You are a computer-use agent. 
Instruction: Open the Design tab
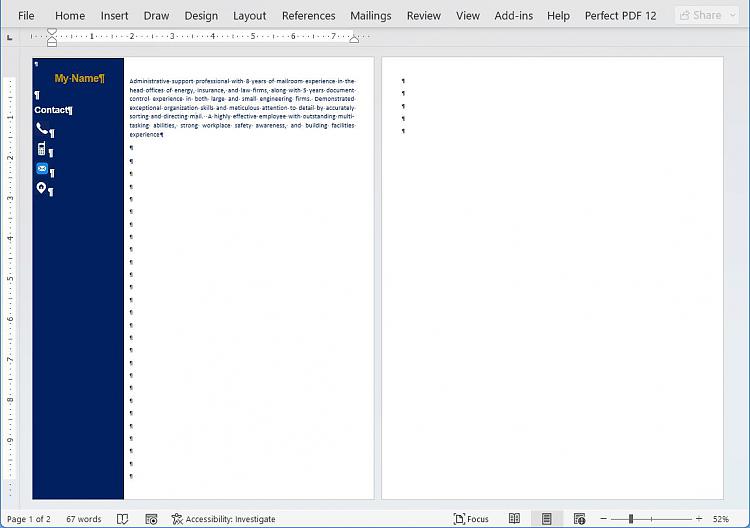(x=201, y=16)
